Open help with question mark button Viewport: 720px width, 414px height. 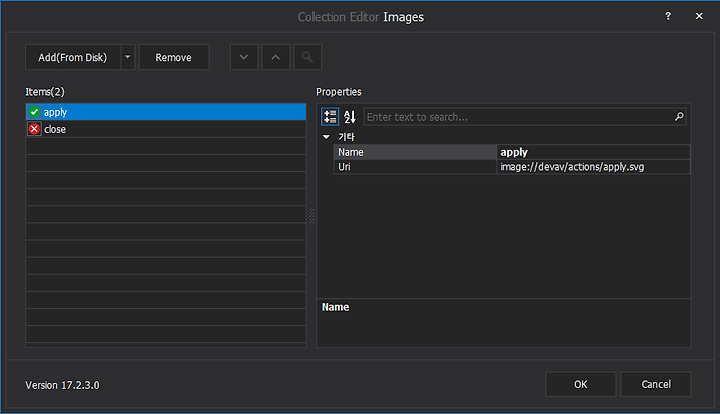[668, 17]
